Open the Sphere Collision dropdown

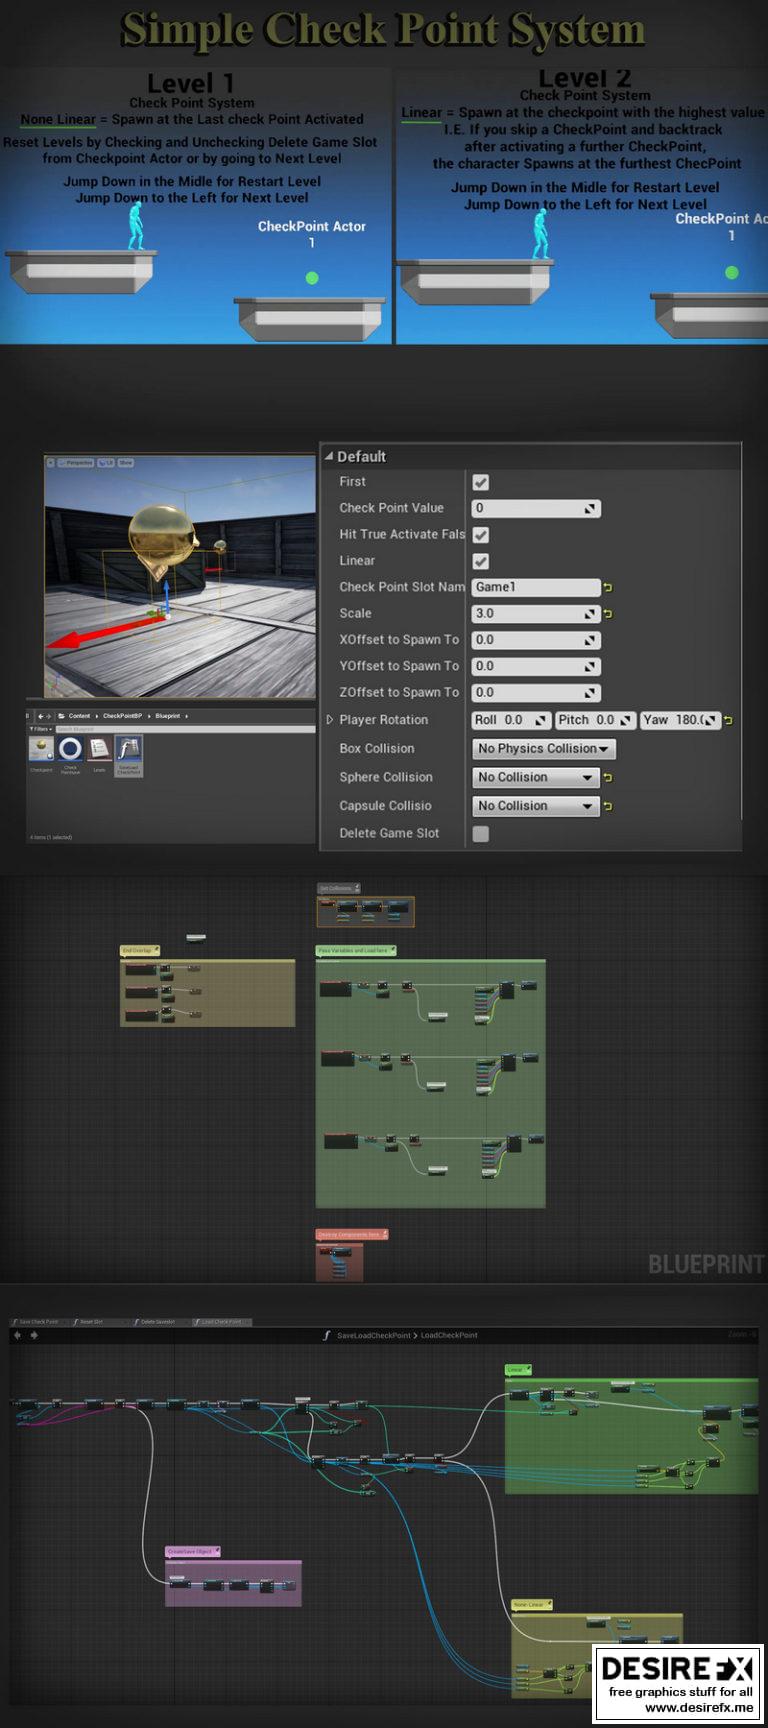pos(535,777)
